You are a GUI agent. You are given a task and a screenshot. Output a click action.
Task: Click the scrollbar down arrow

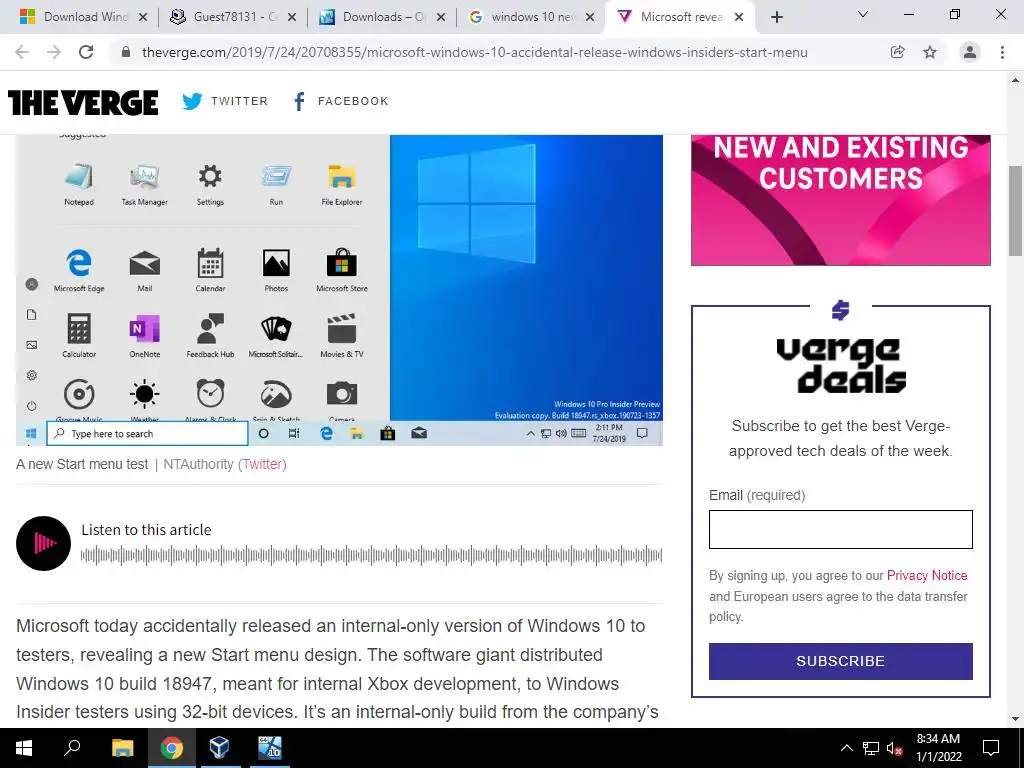pyautogui.click(x=1015, y=719)
